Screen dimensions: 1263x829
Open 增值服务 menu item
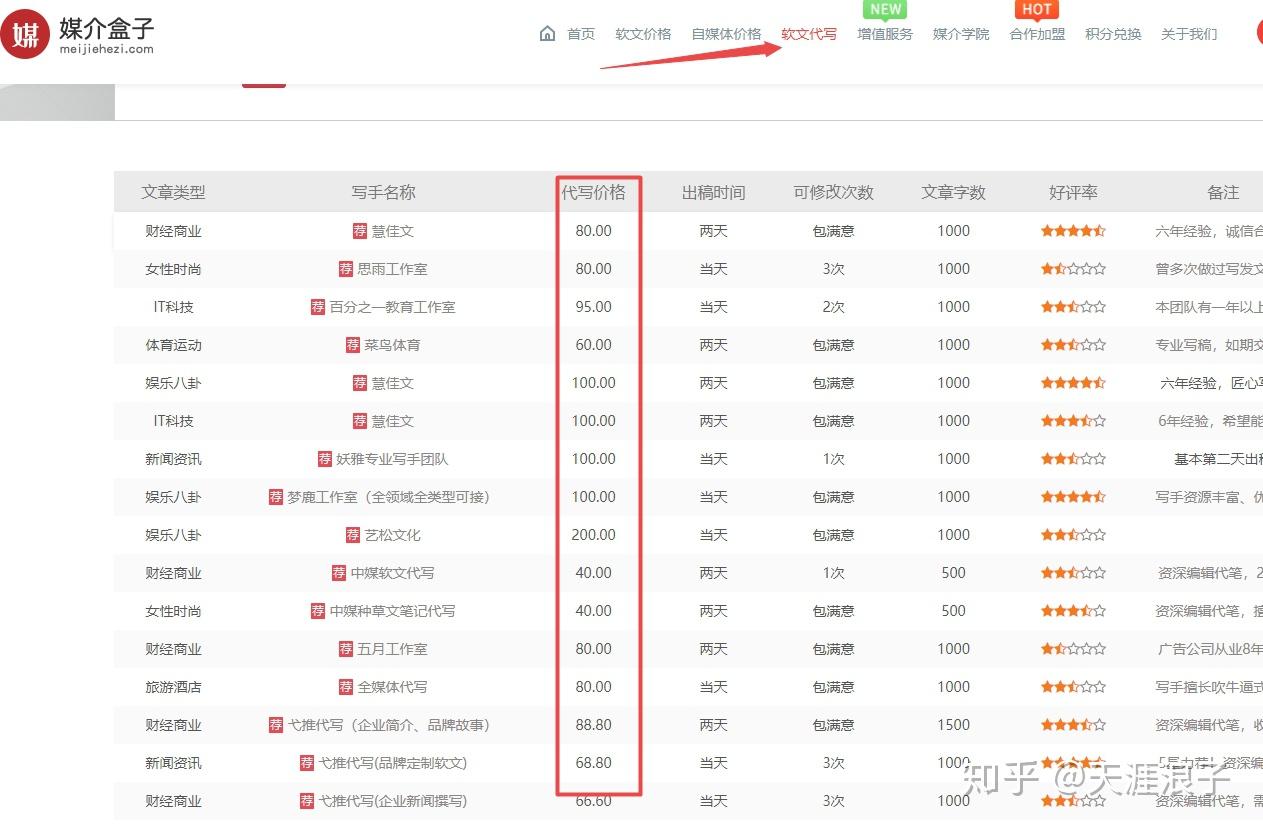coord(885,34)
